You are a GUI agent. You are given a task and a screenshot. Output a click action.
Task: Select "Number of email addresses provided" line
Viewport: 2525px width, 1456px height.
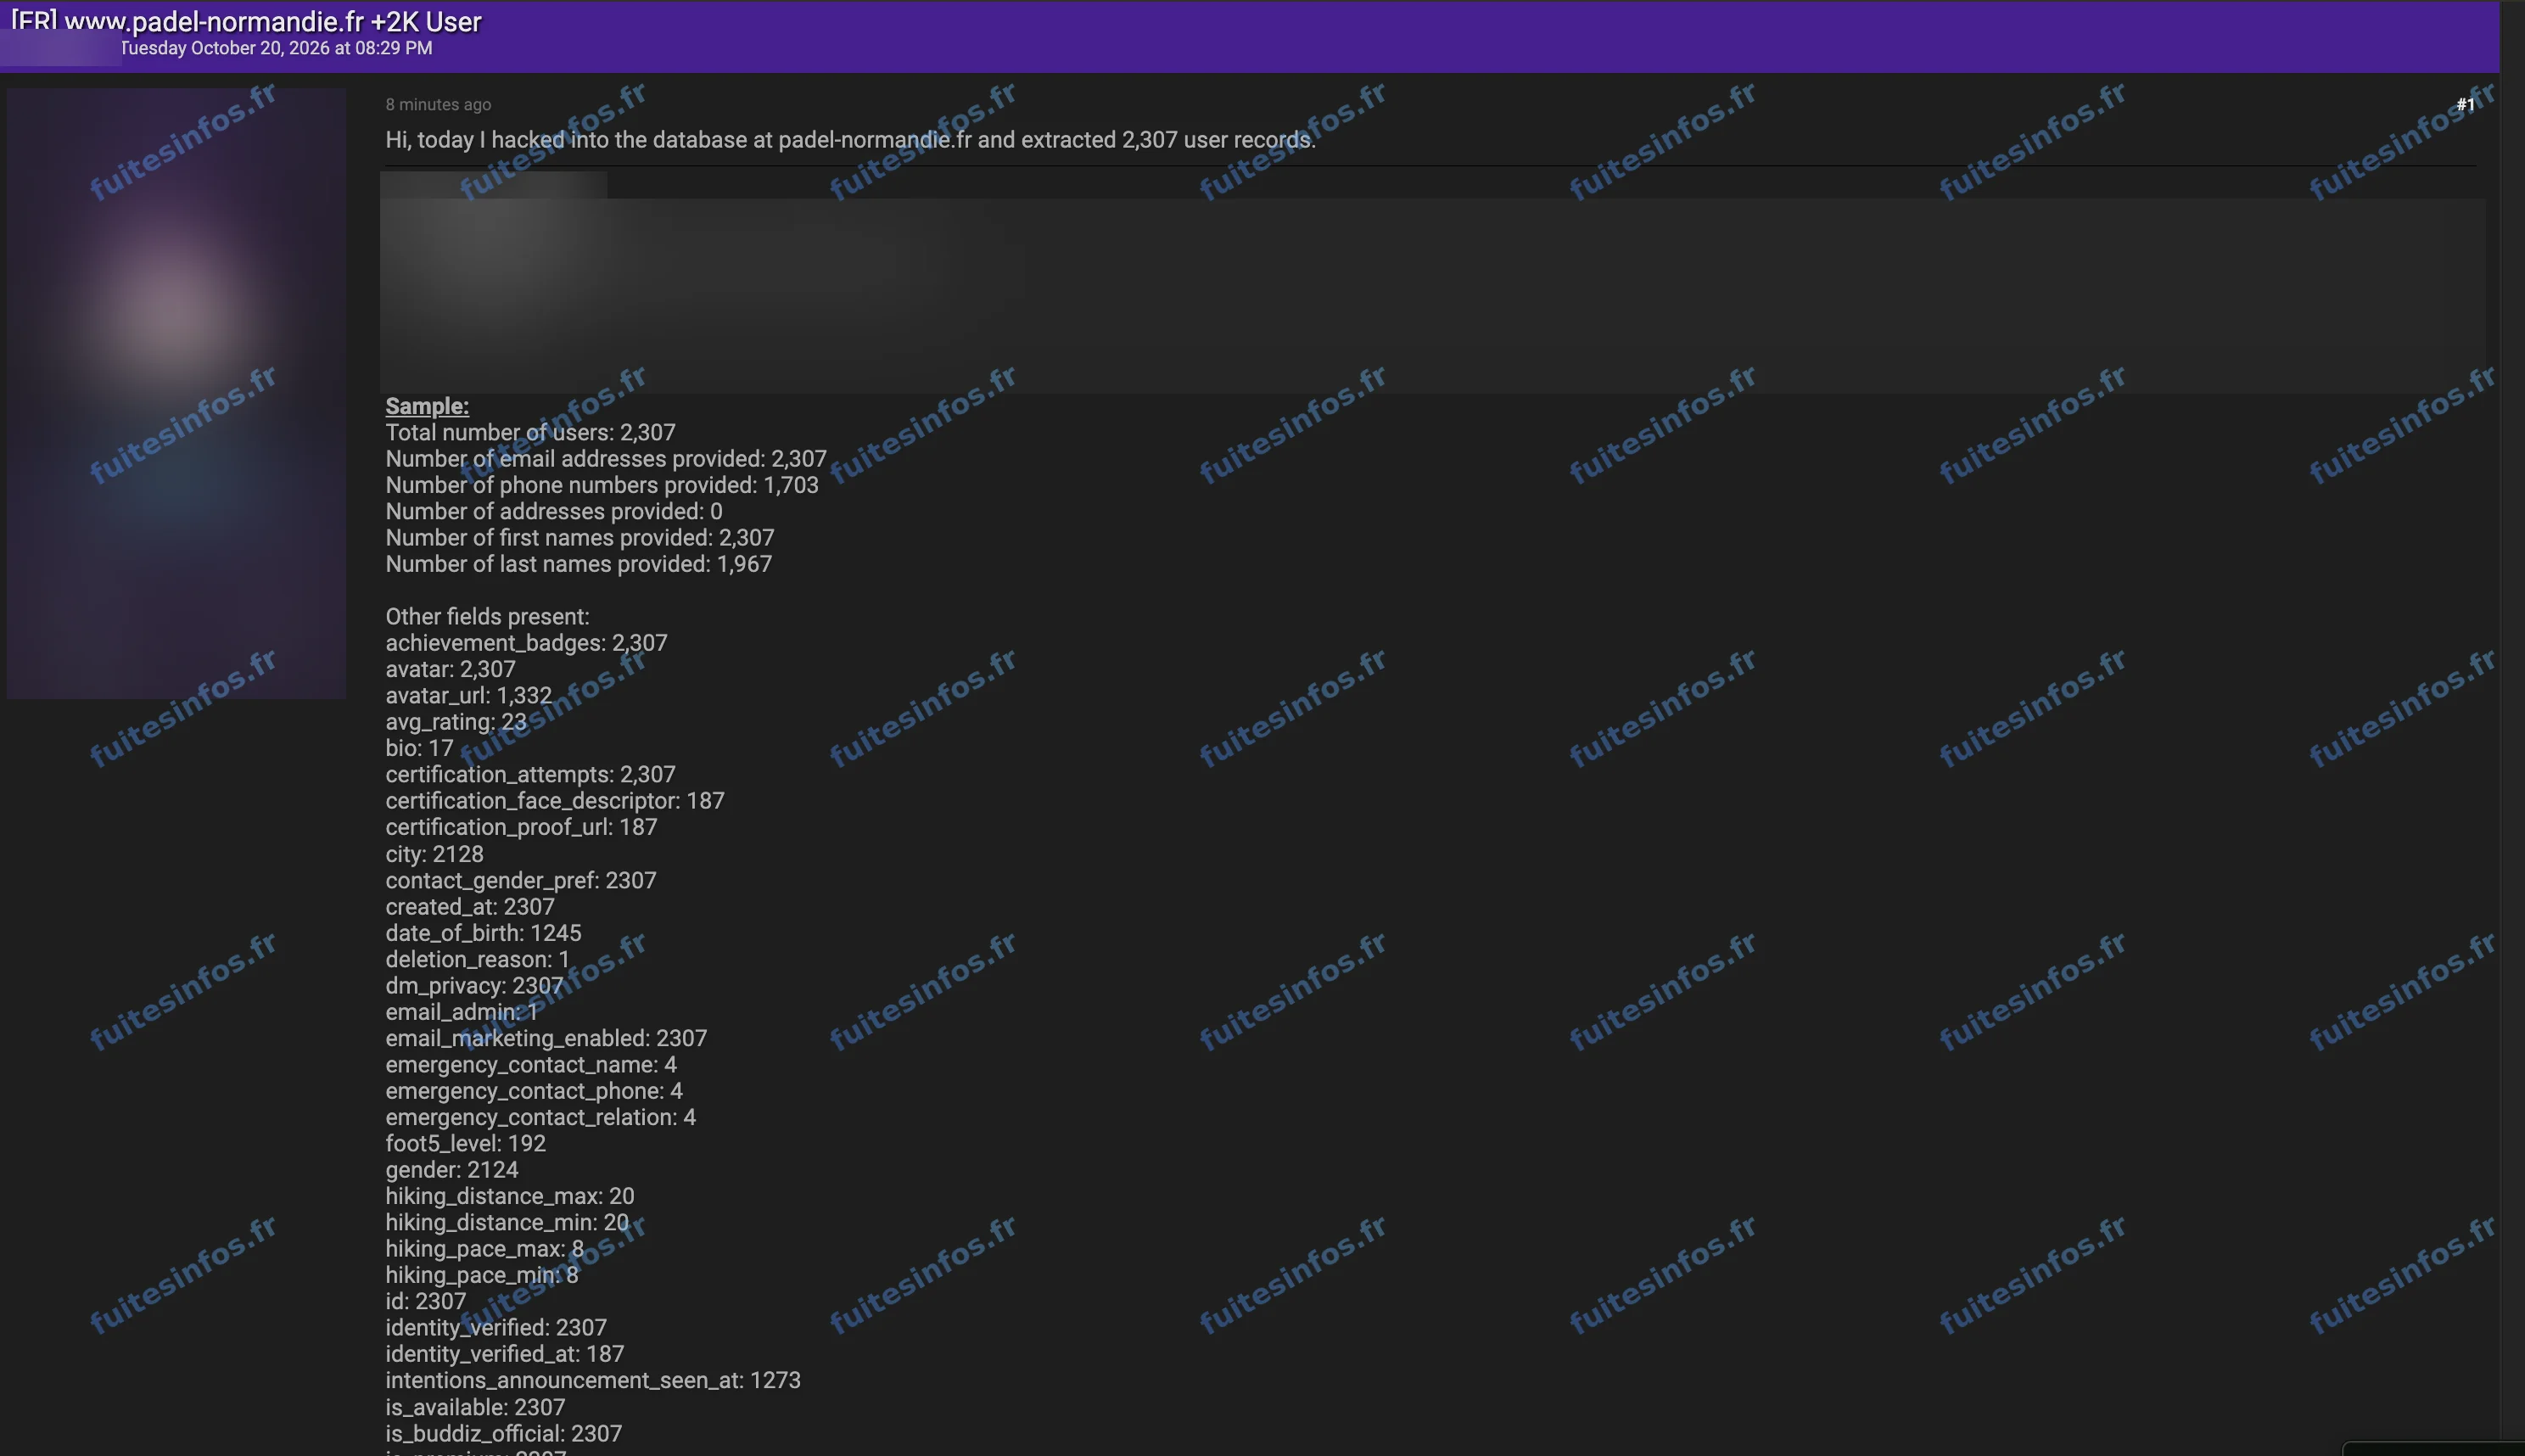tap(606, 459)
